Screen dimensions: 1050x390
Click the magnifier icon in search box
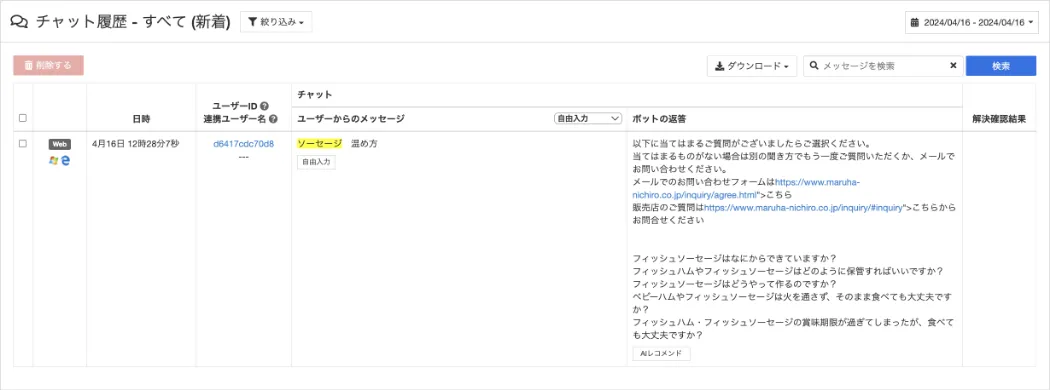[x=814, y=66]
